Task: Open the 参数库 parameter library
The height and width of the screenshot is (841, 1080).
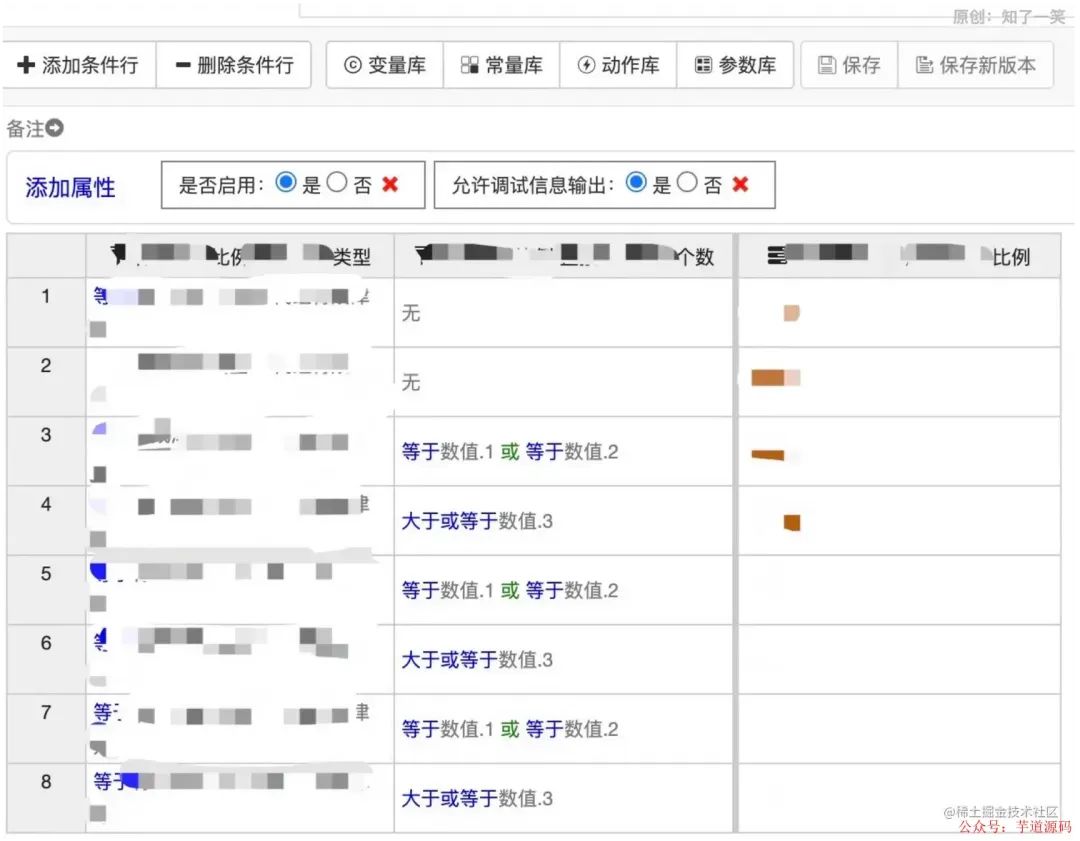Action: coord(736,64)
